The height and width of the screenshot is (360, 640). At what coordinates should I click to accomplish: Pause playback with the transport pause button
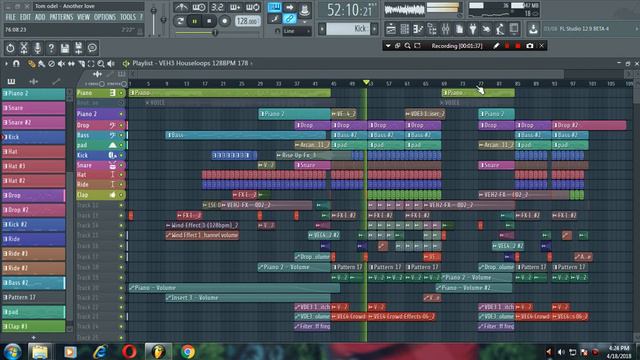(194, 21)
